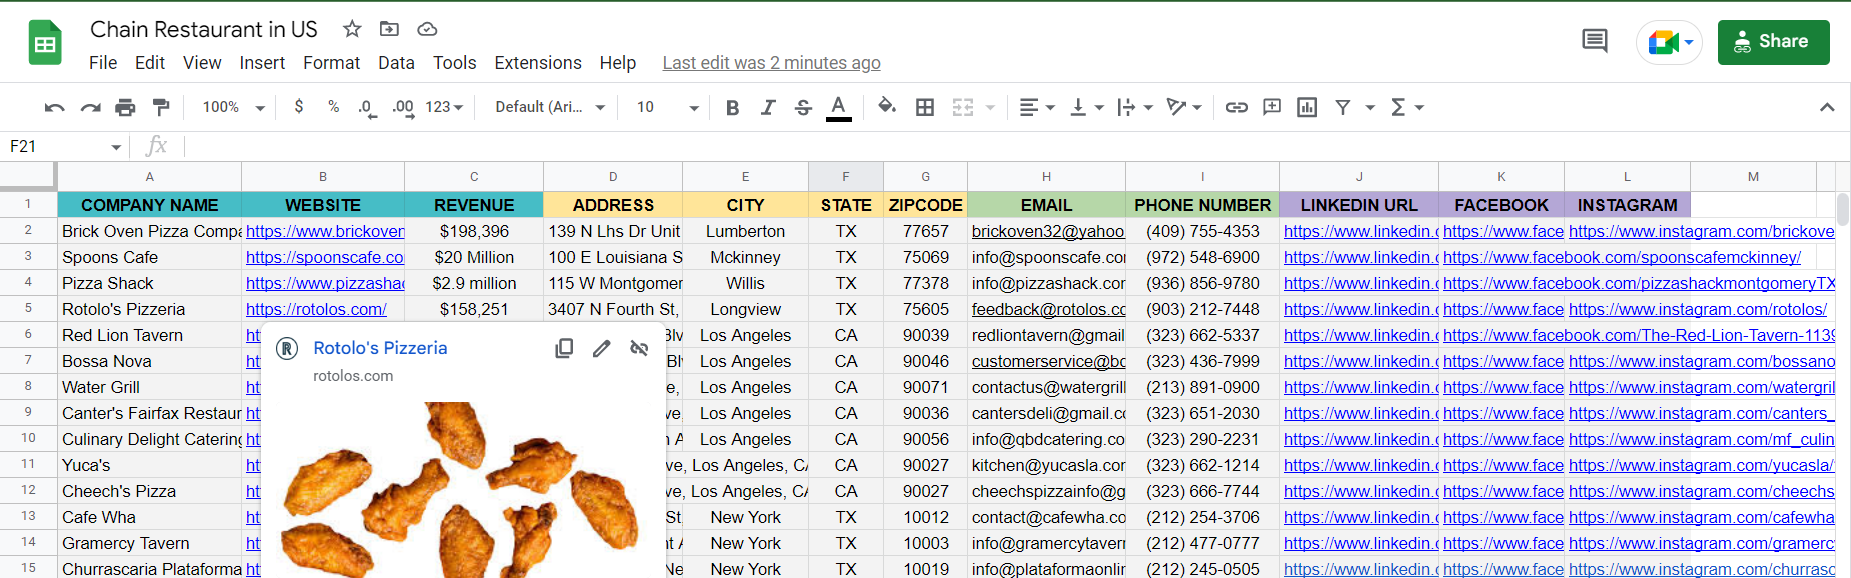1851x578 pixels.
Task: Open the fill color bucket
Action: 886,106
